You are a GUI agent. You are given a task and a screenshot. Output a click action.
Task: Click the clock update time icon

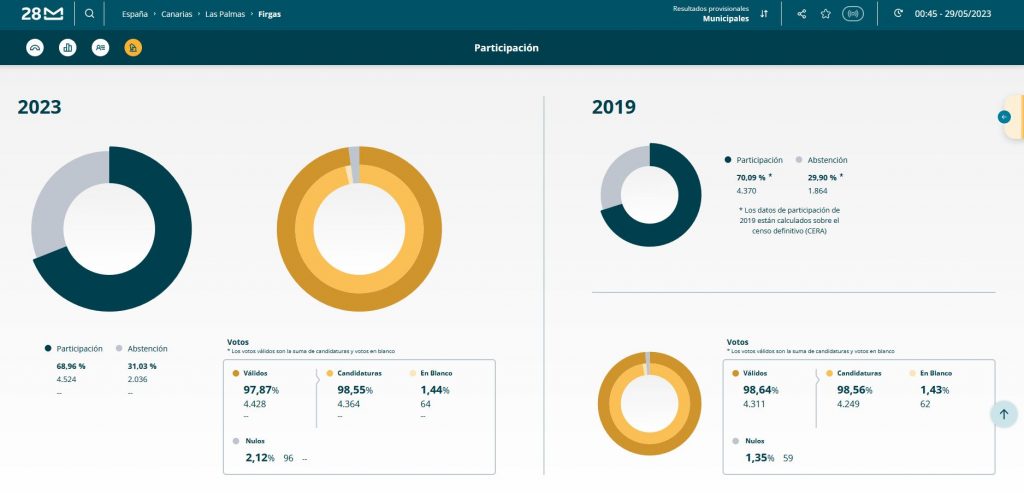point(898,13)
